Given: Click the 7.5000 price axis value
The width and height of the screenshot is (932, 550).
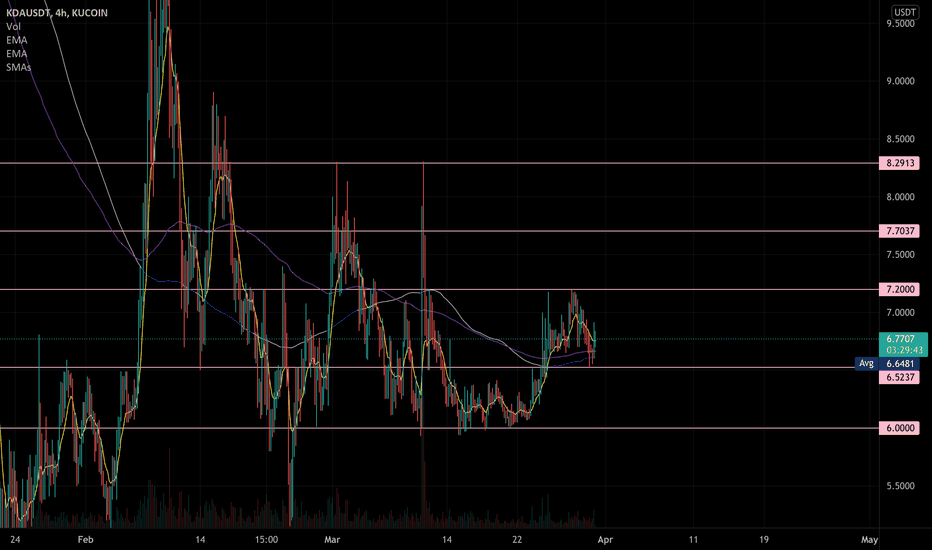Looking at the screenshot, I should (x=900, y=255).
